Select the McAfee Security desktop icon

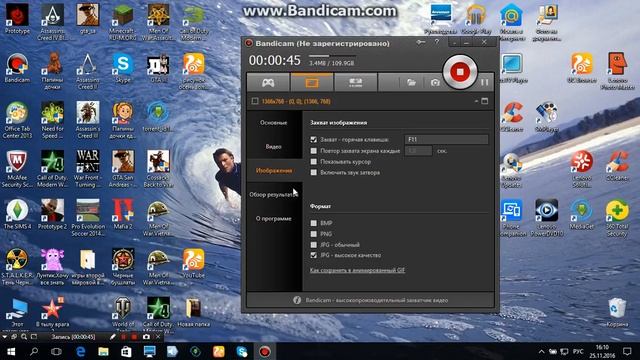pyautogui.click(x=17, y=169)
